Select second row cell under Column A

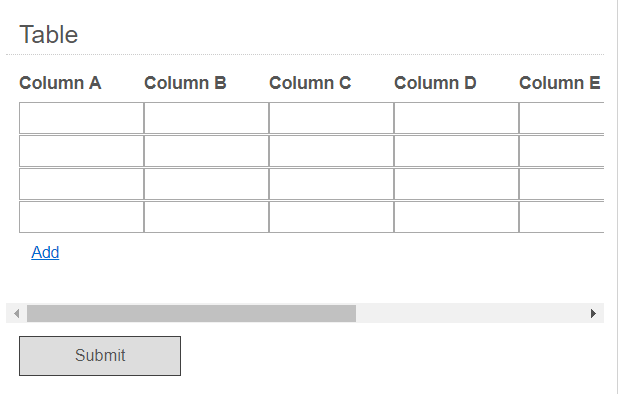pos(81,151)
